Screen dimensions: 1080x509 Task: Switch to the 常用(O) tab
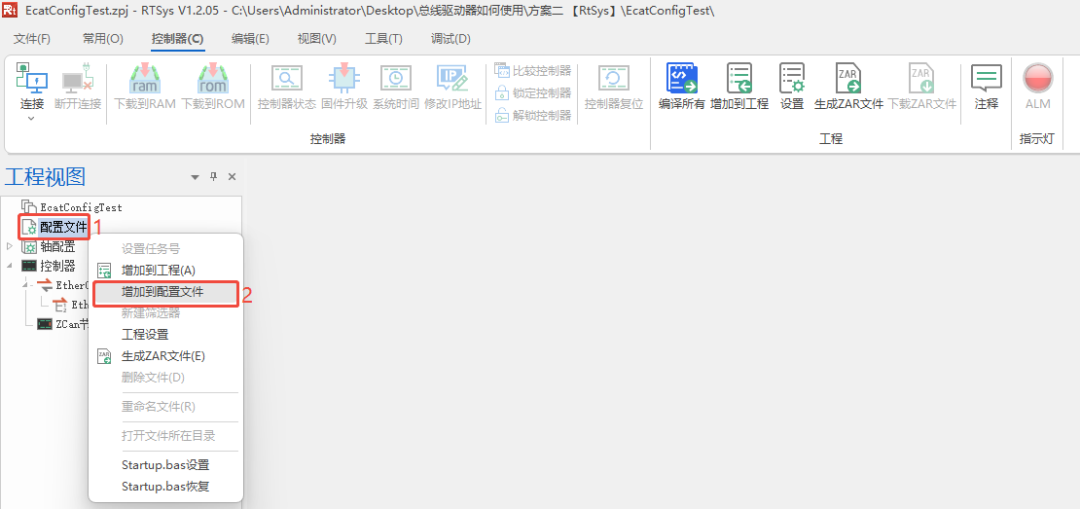pyautogui.click(x=103, y=39)
